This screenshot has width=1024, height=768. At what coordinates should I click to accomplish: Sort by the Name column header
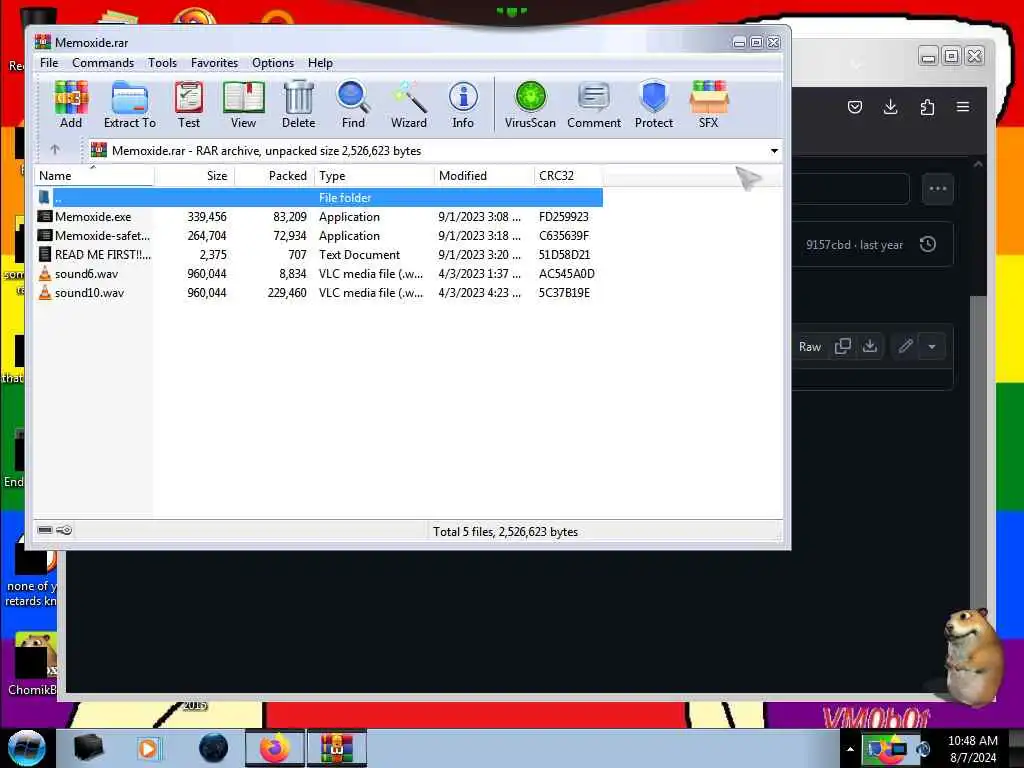94,176
